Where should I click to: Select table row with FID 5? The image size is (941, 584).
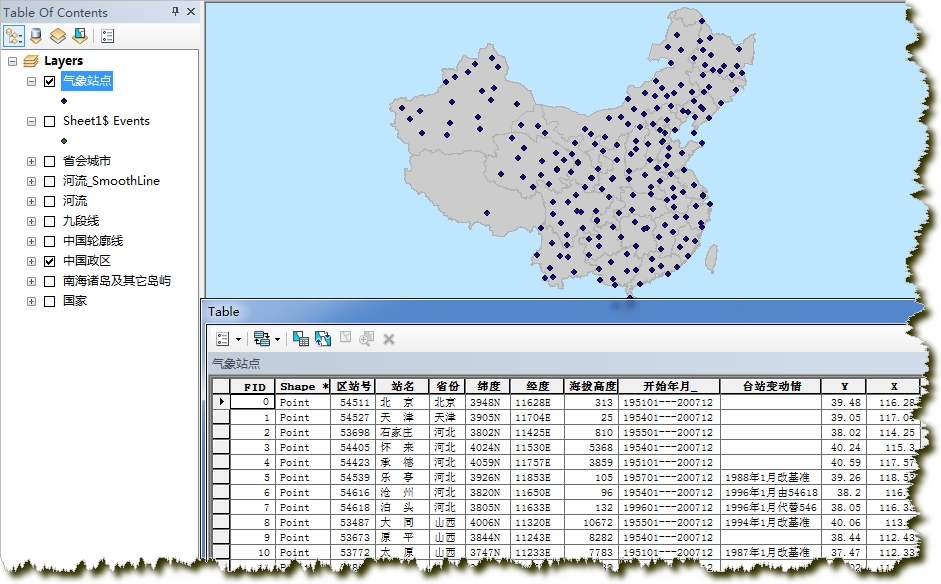[x=221, y=477]
